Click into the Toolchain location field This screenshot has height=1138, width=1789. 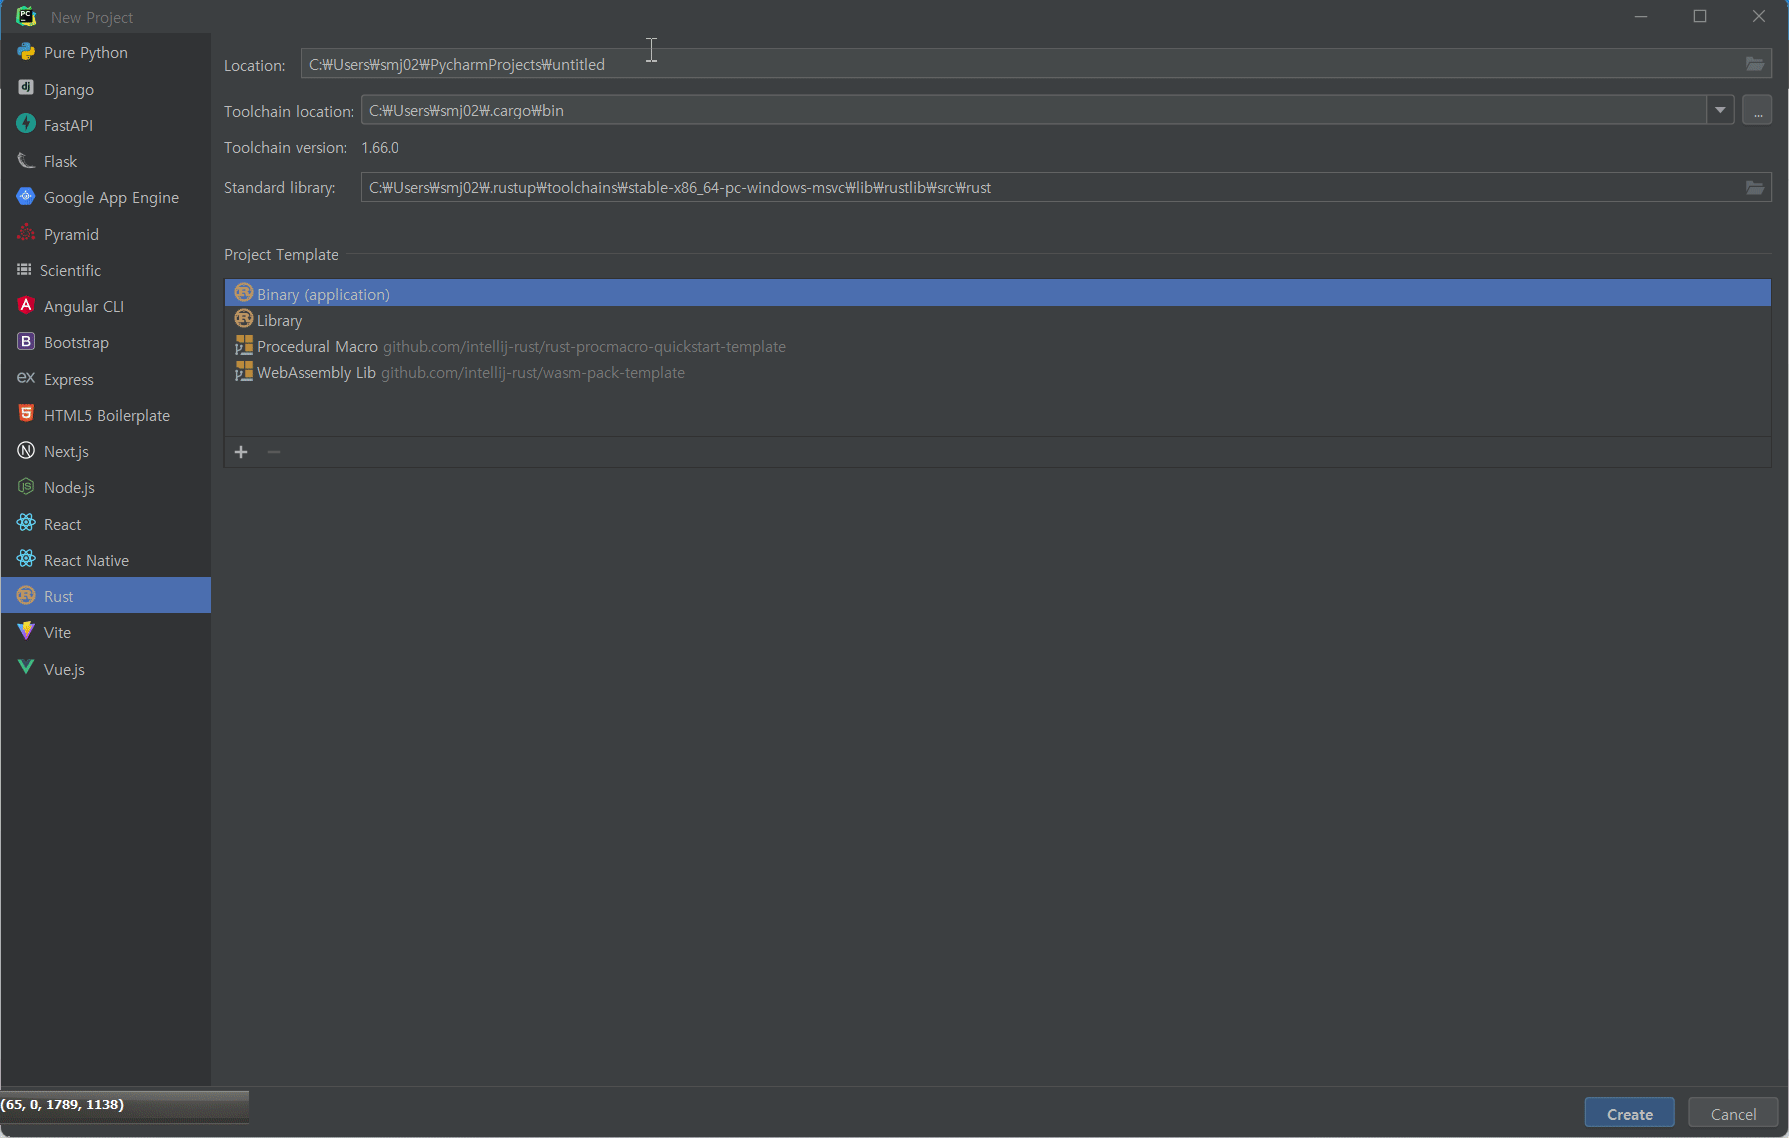coord(1033,110)
